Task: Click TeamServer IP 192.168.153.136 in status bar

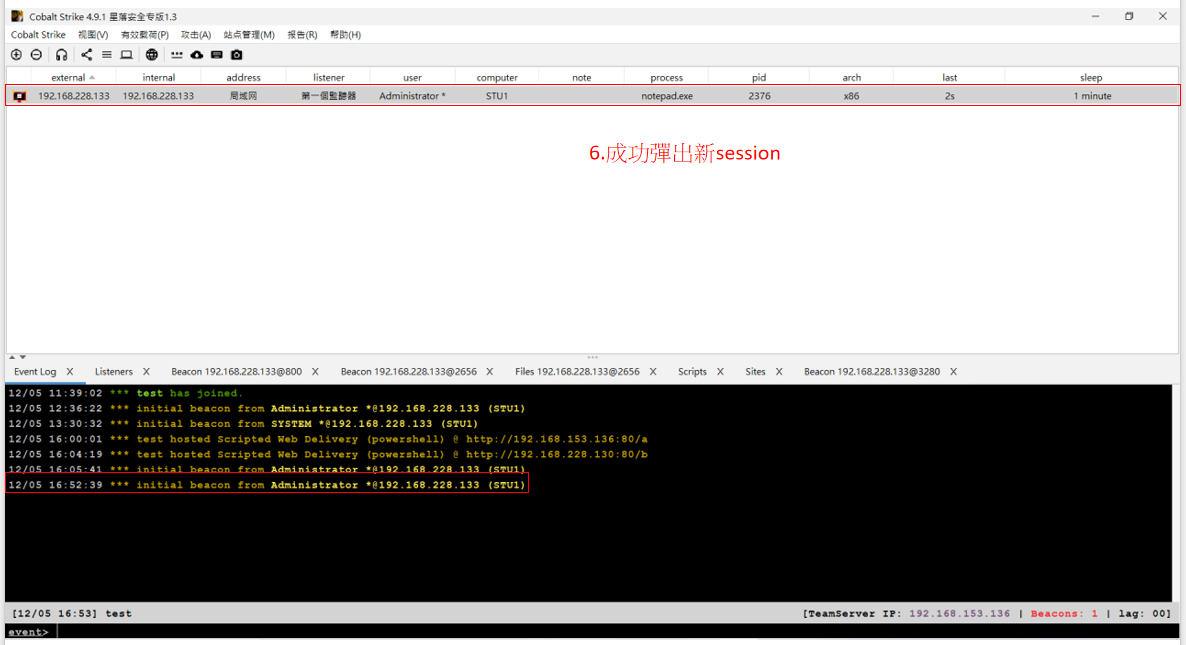Action: (959, 613)
